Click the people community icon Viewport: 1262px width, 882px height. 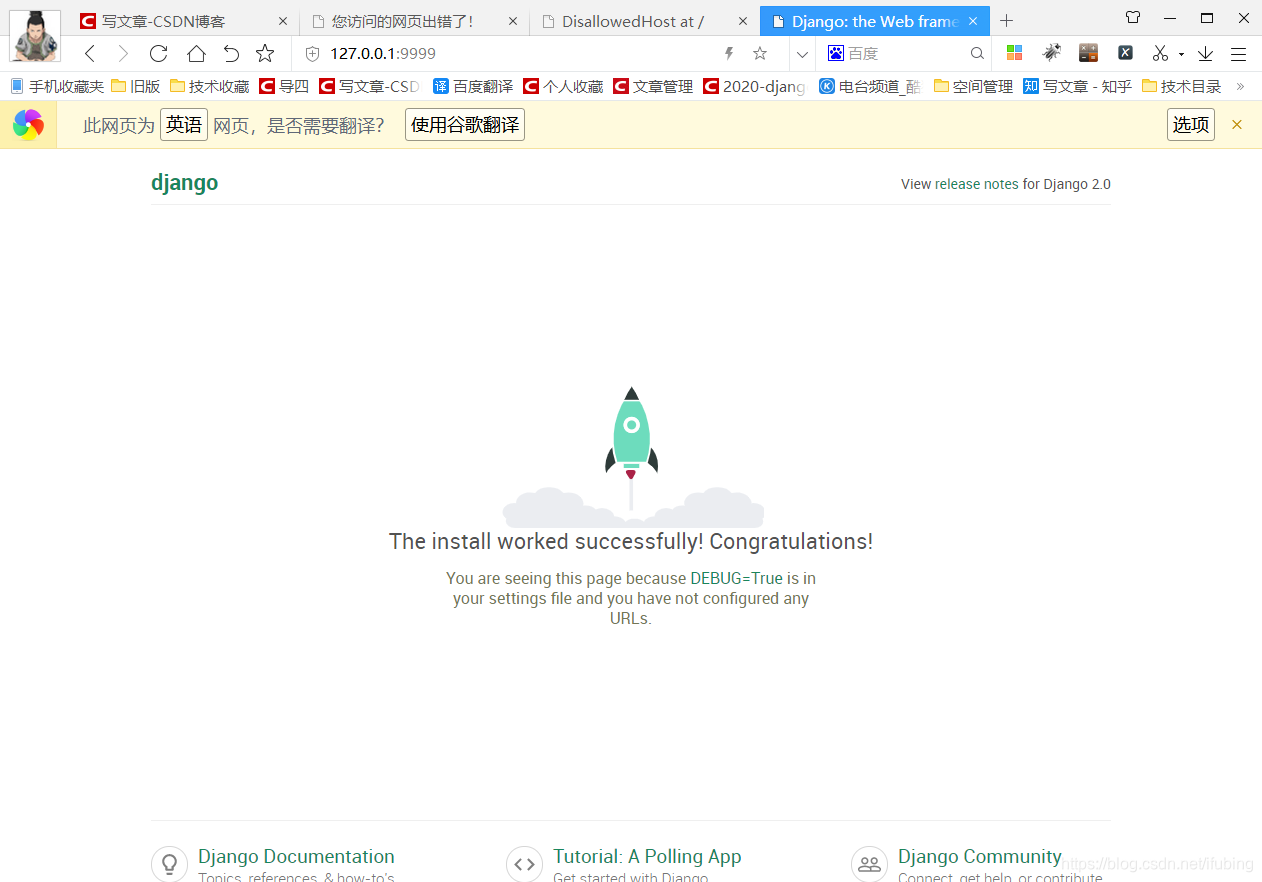click(x=870, y=865)
